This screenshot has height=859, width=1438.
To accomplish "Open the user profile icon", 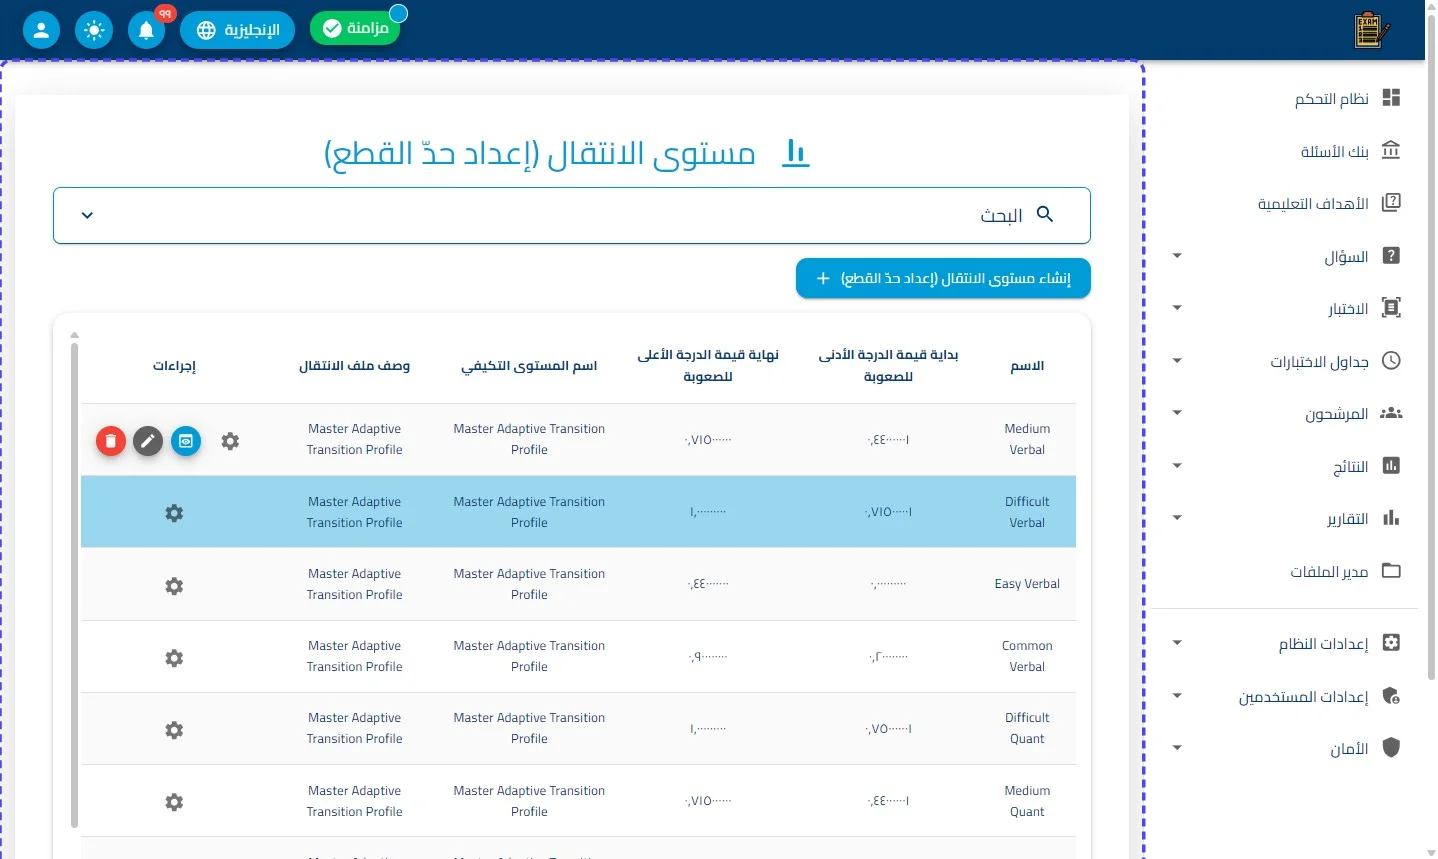I will [x=41, y=30].
